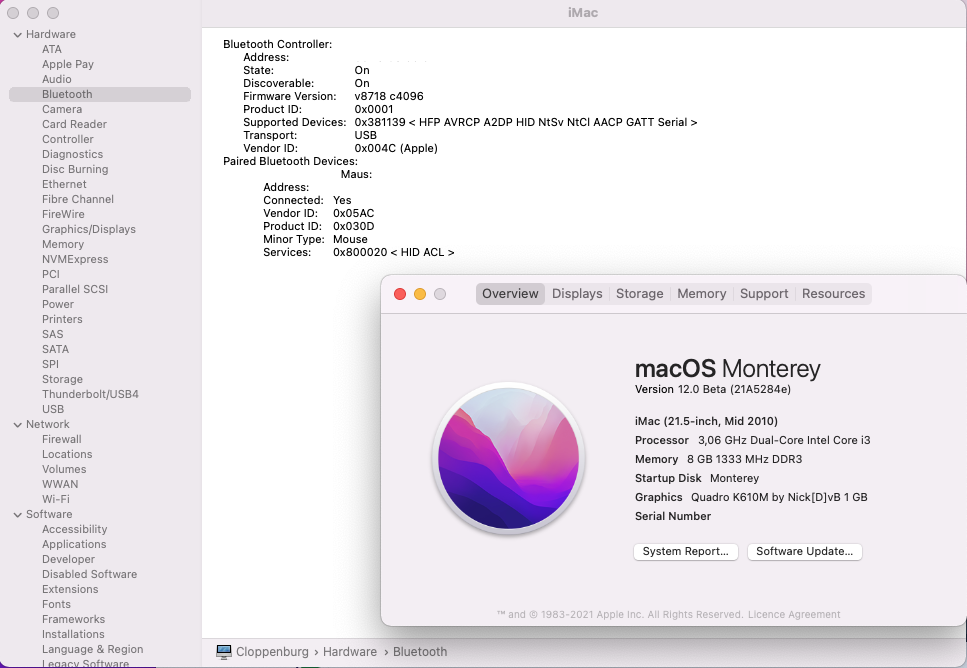Collapse the Network section in sidebar

pyautogui.click(x=17, y=424)
